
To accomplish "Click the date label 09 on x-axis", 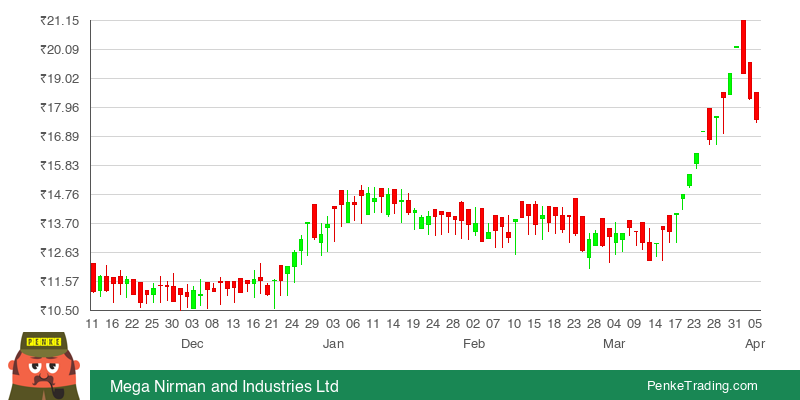I will coord(634,323).
